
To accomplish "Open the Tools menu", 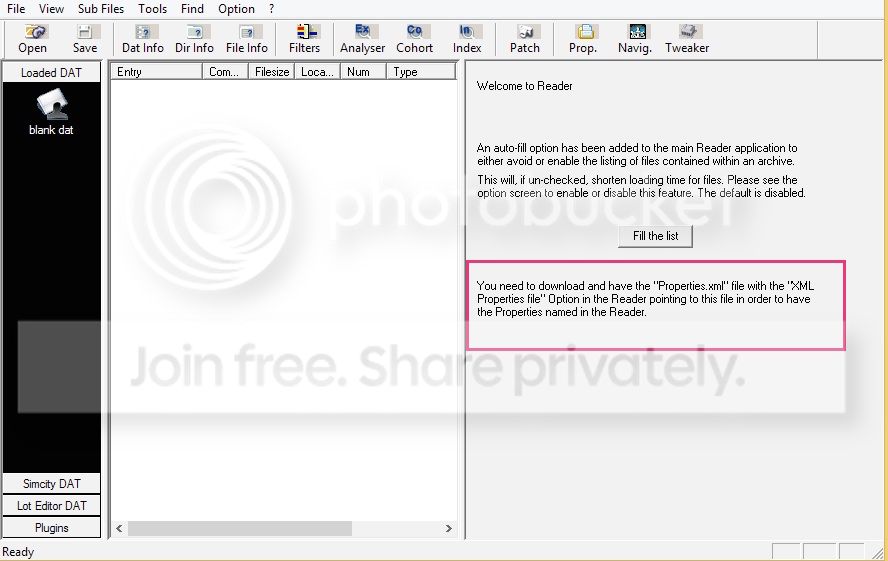I will click(x=152, y=9).
